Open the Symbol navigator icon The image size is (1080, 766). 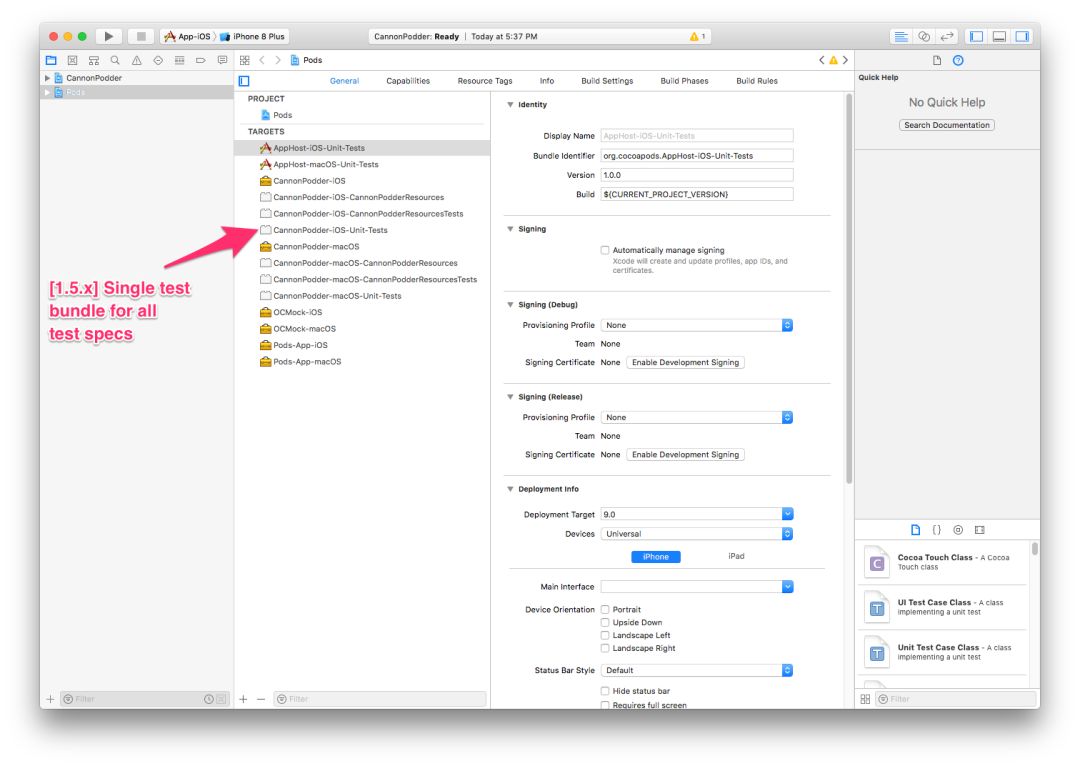tap(94, 61)
